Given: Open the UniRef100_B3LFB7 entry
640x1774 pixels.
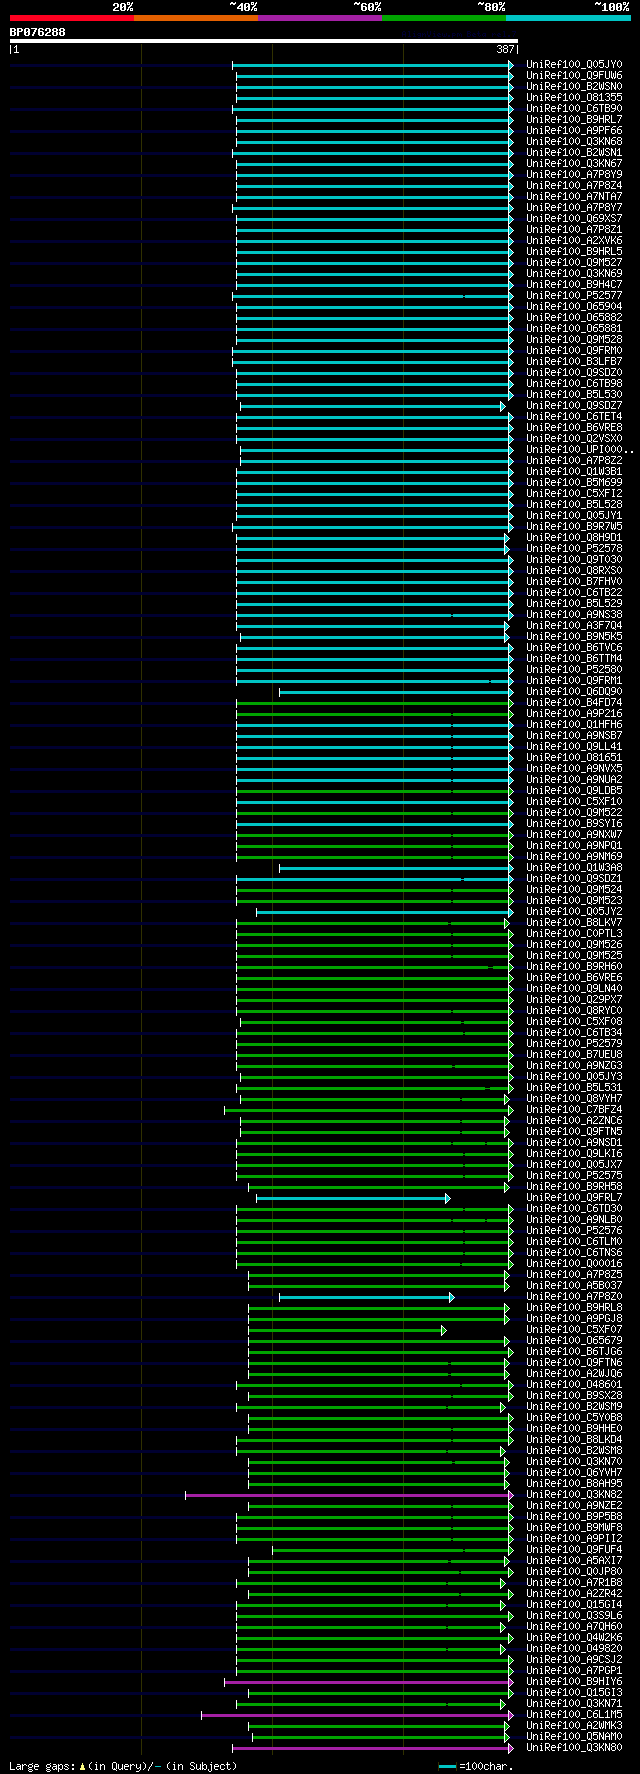Looking at the screenshot, I should tap(574, 362).
